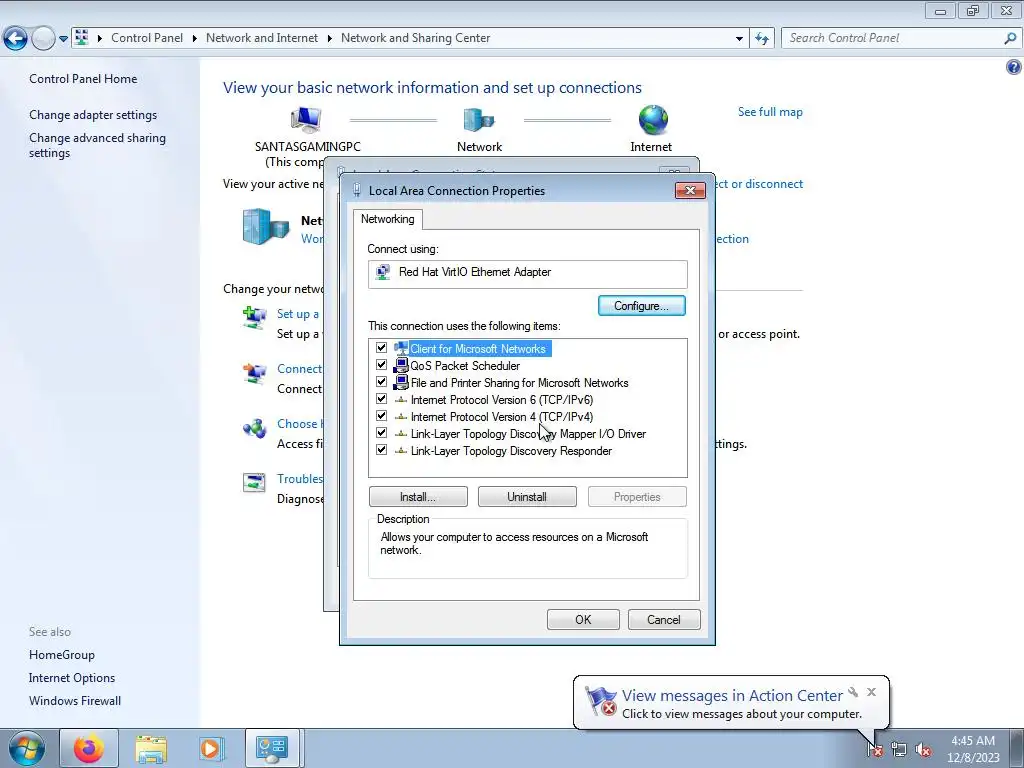This screenshot has width=1024, height=768.
Task: Close the Local Area Connection Properties dialog
Action: click(690, 191)
